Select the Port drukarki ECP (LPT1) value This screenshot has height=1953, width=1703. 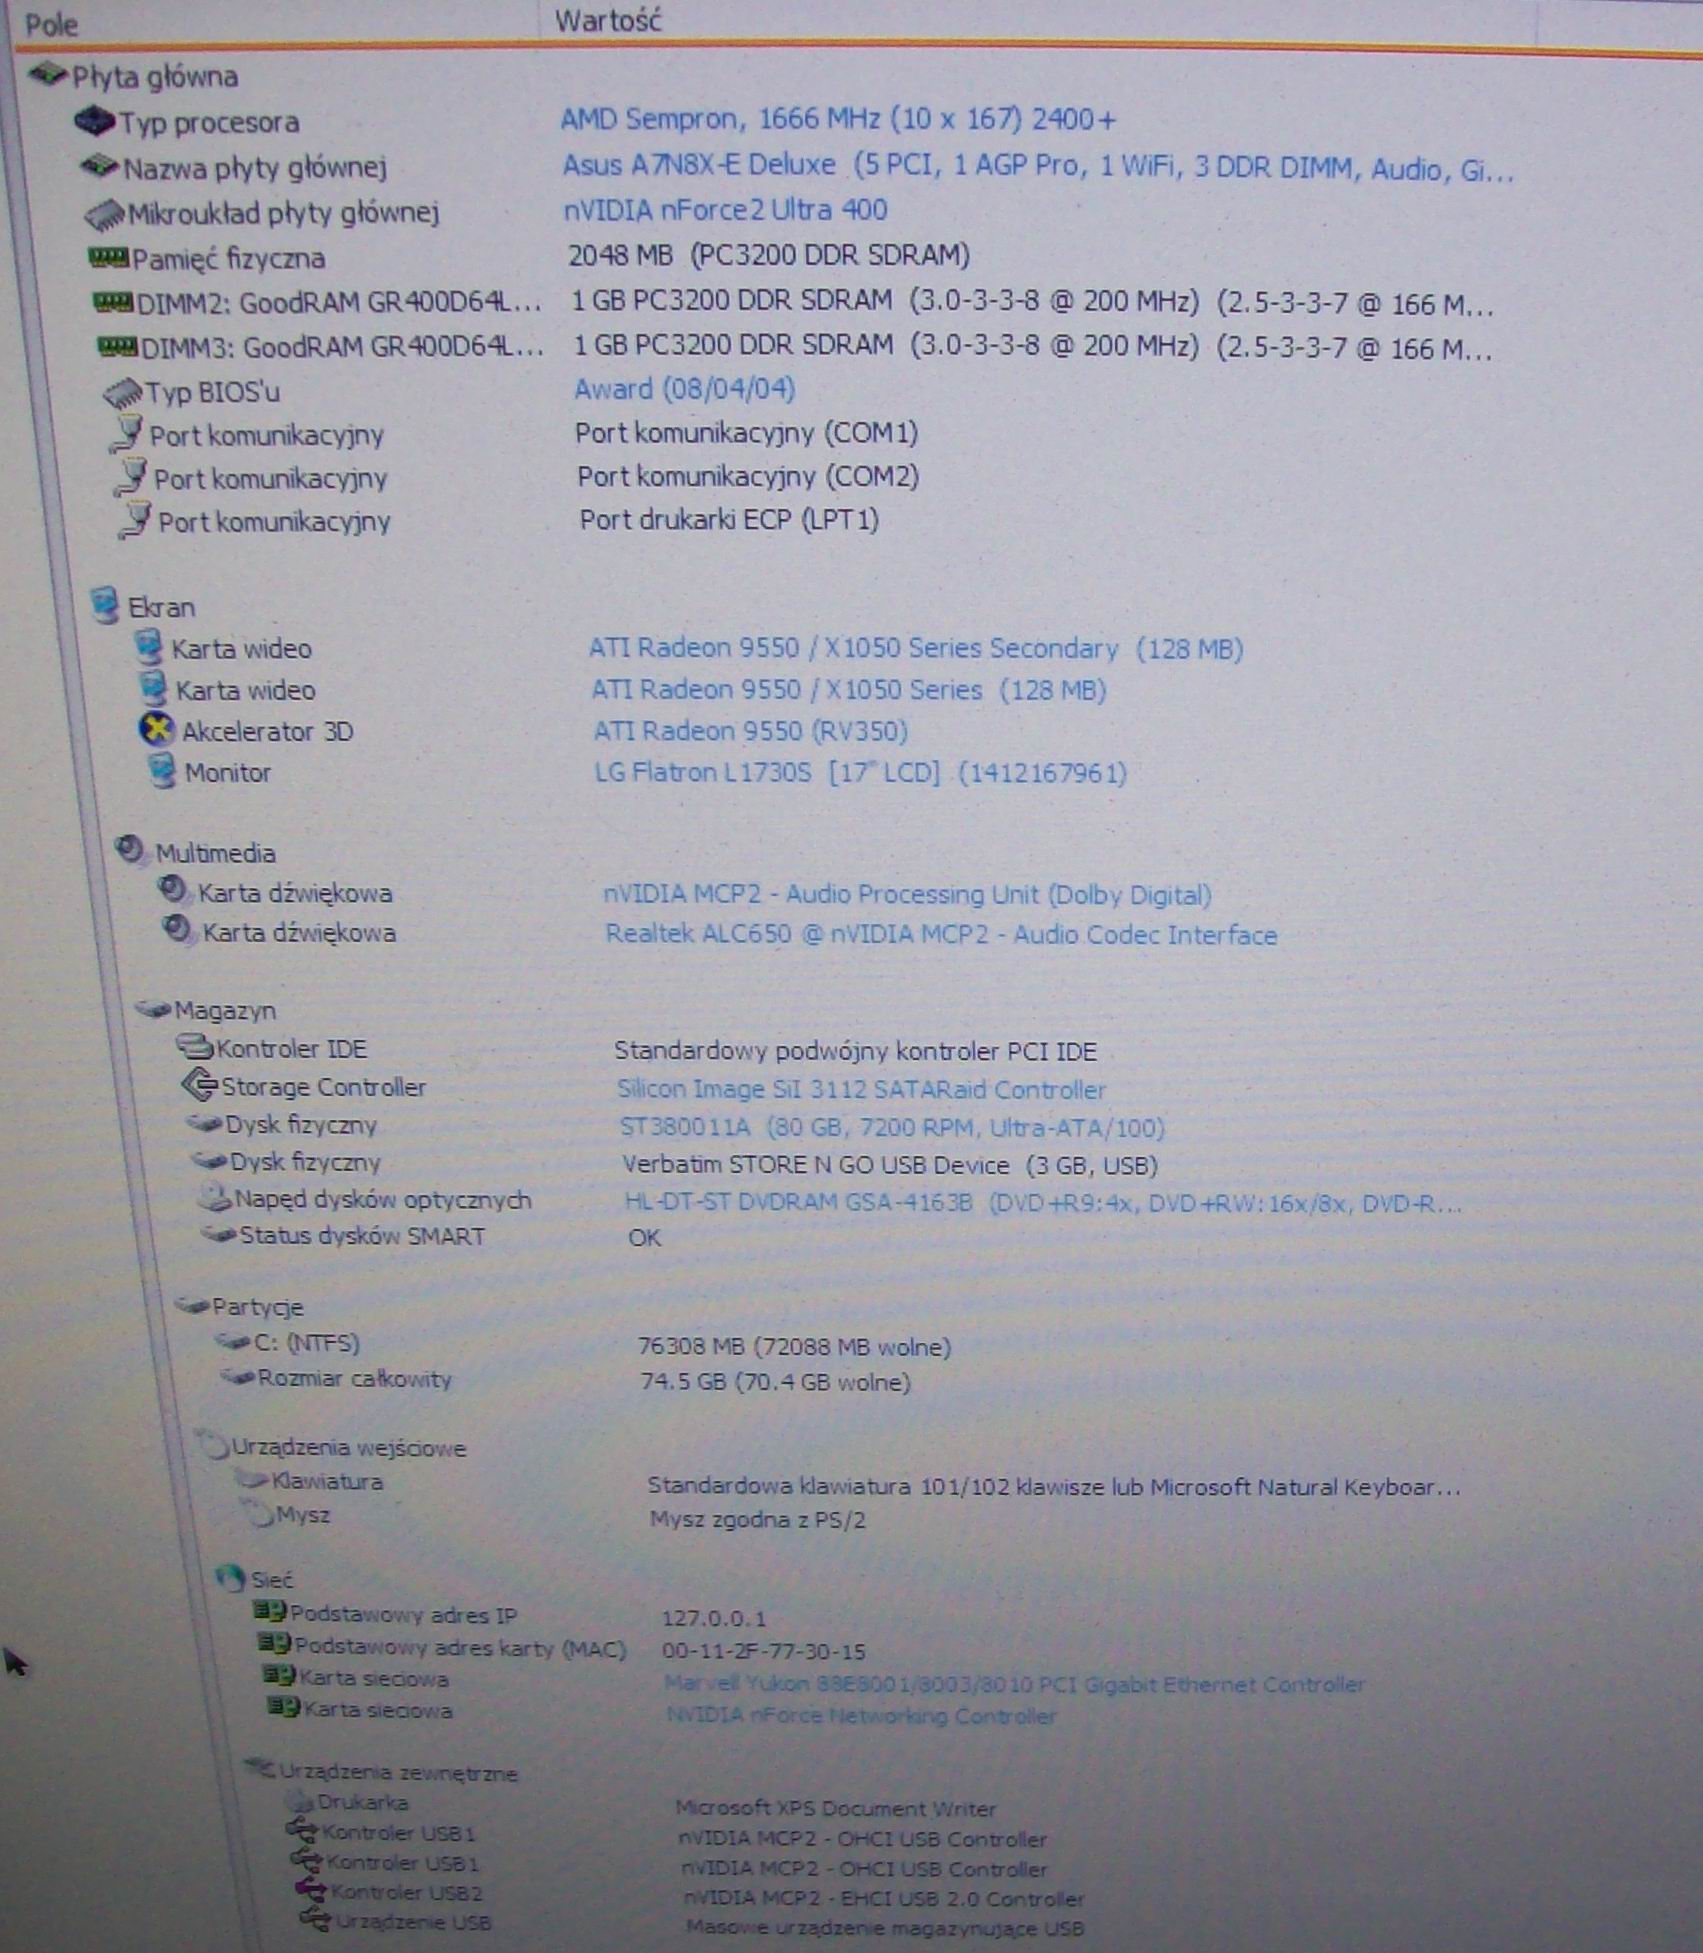730,520
